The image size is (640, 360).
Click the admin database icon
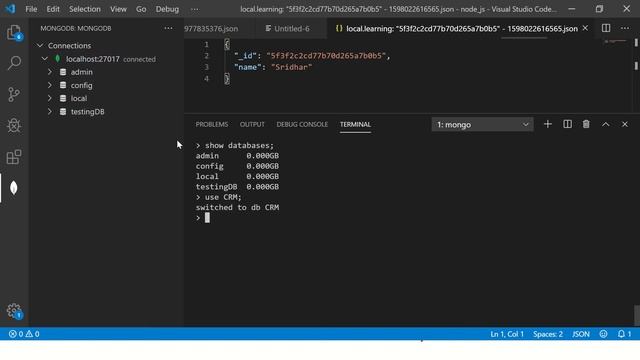(63, 72)
